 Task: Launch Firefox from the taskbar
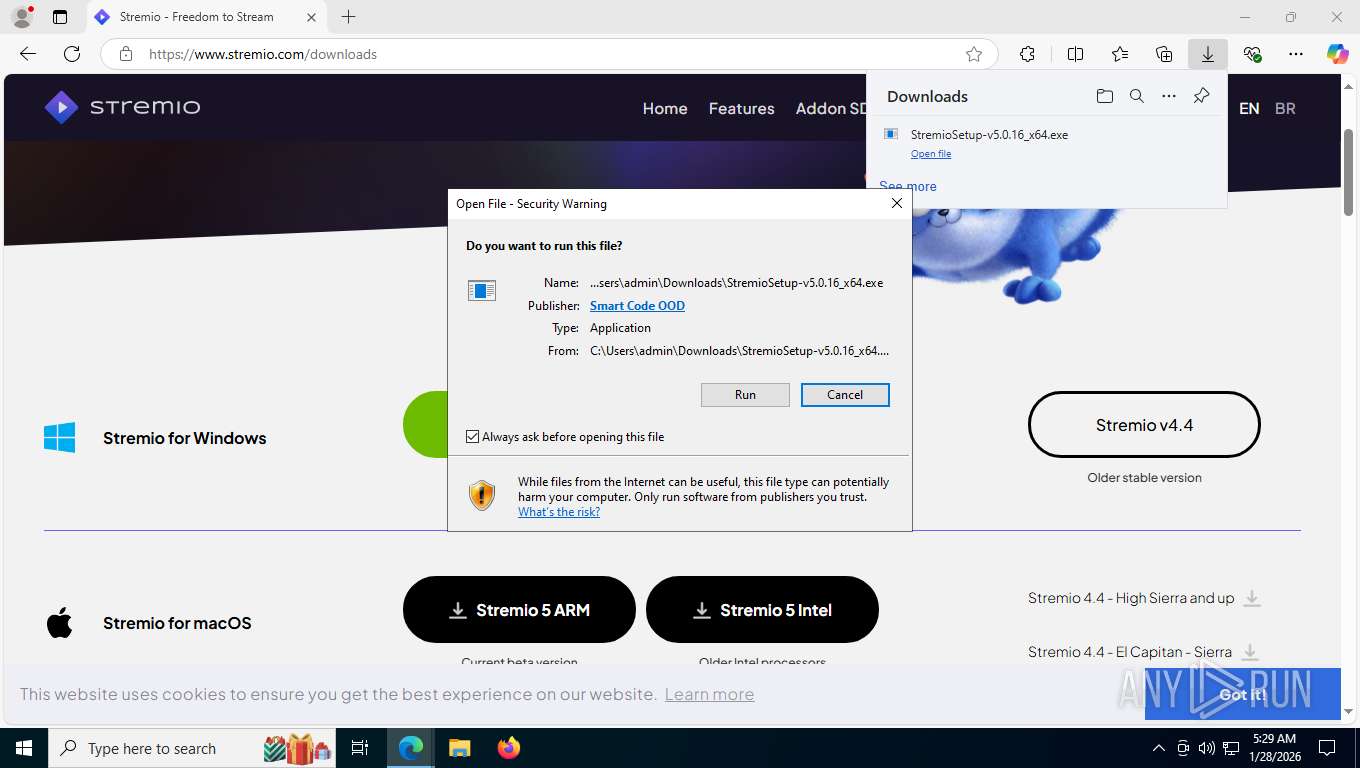point(509,748)
